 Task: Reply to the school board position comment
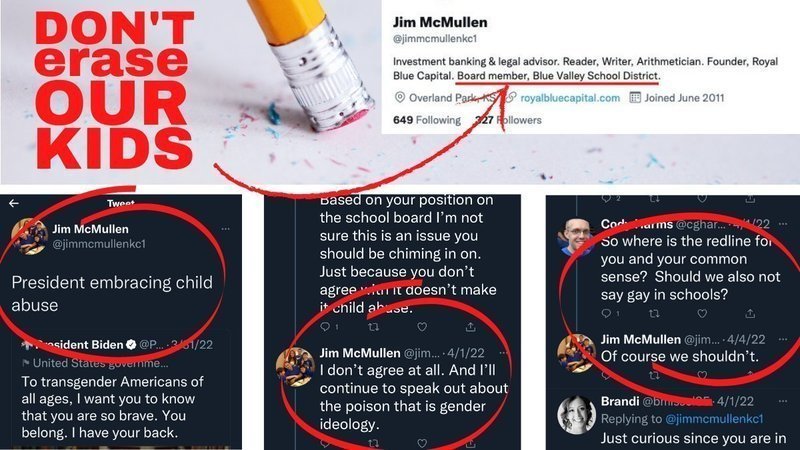coord(326,327)
